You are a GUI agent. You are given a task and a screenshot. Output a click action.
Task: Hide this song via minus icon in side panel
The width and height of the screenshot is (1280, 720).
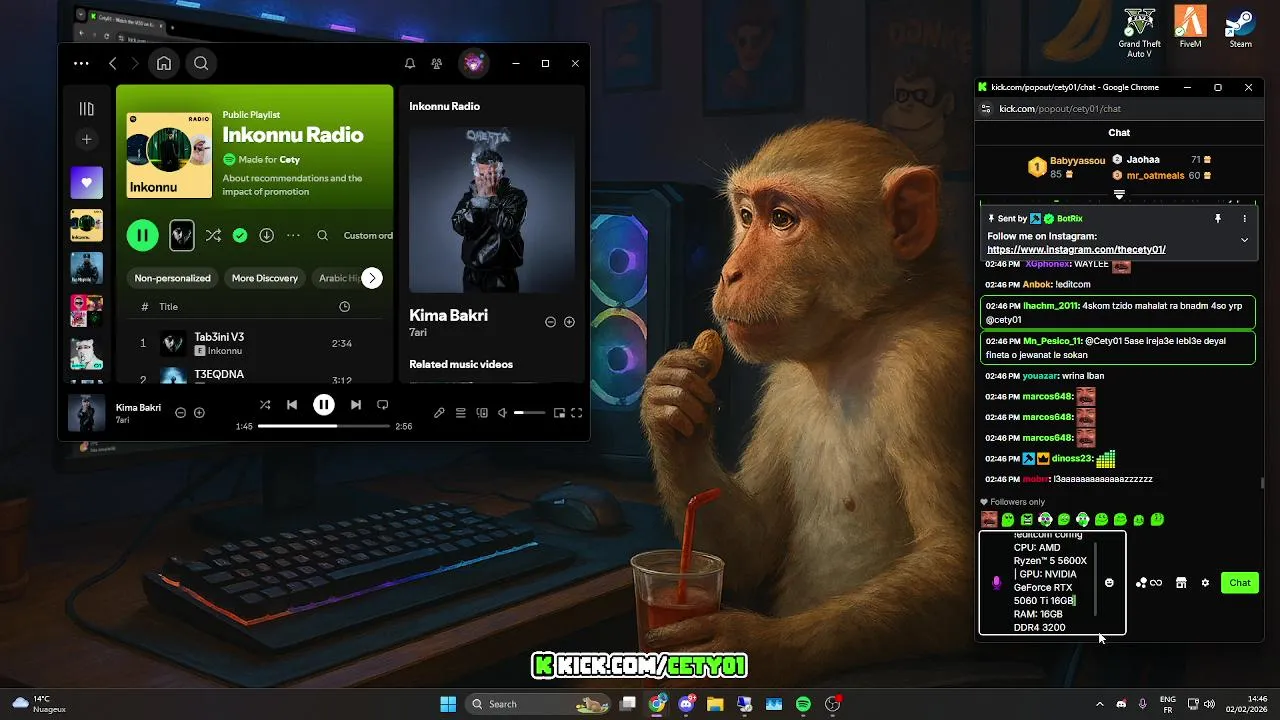550,322
